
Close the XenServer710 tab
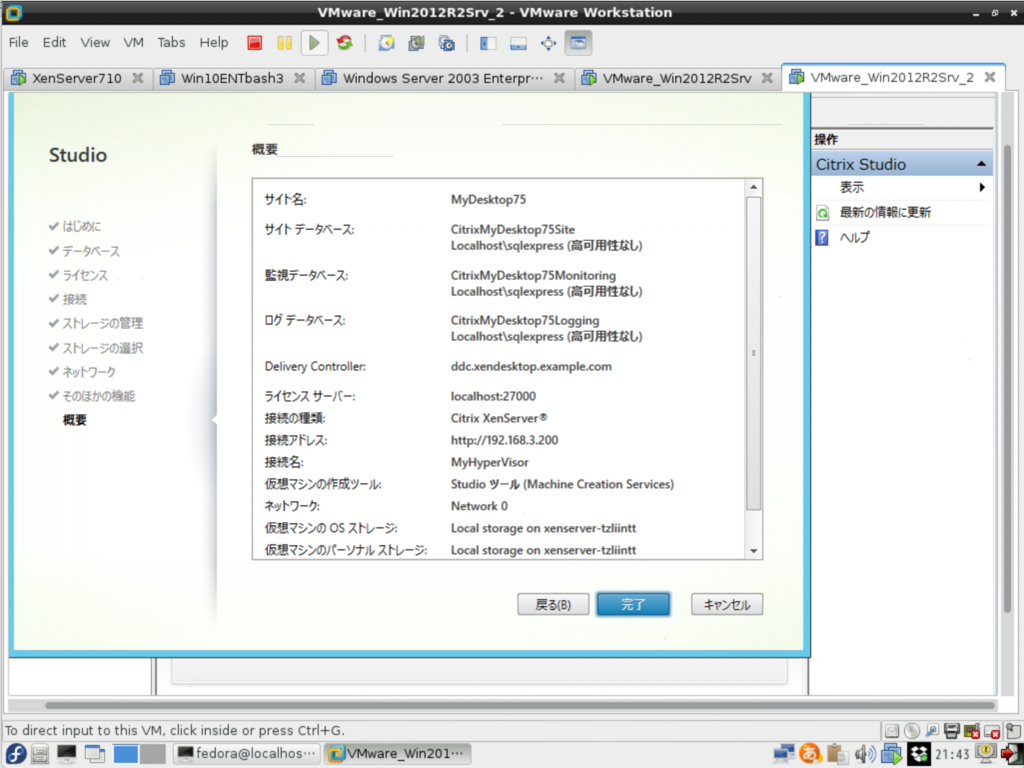[138, 78]
